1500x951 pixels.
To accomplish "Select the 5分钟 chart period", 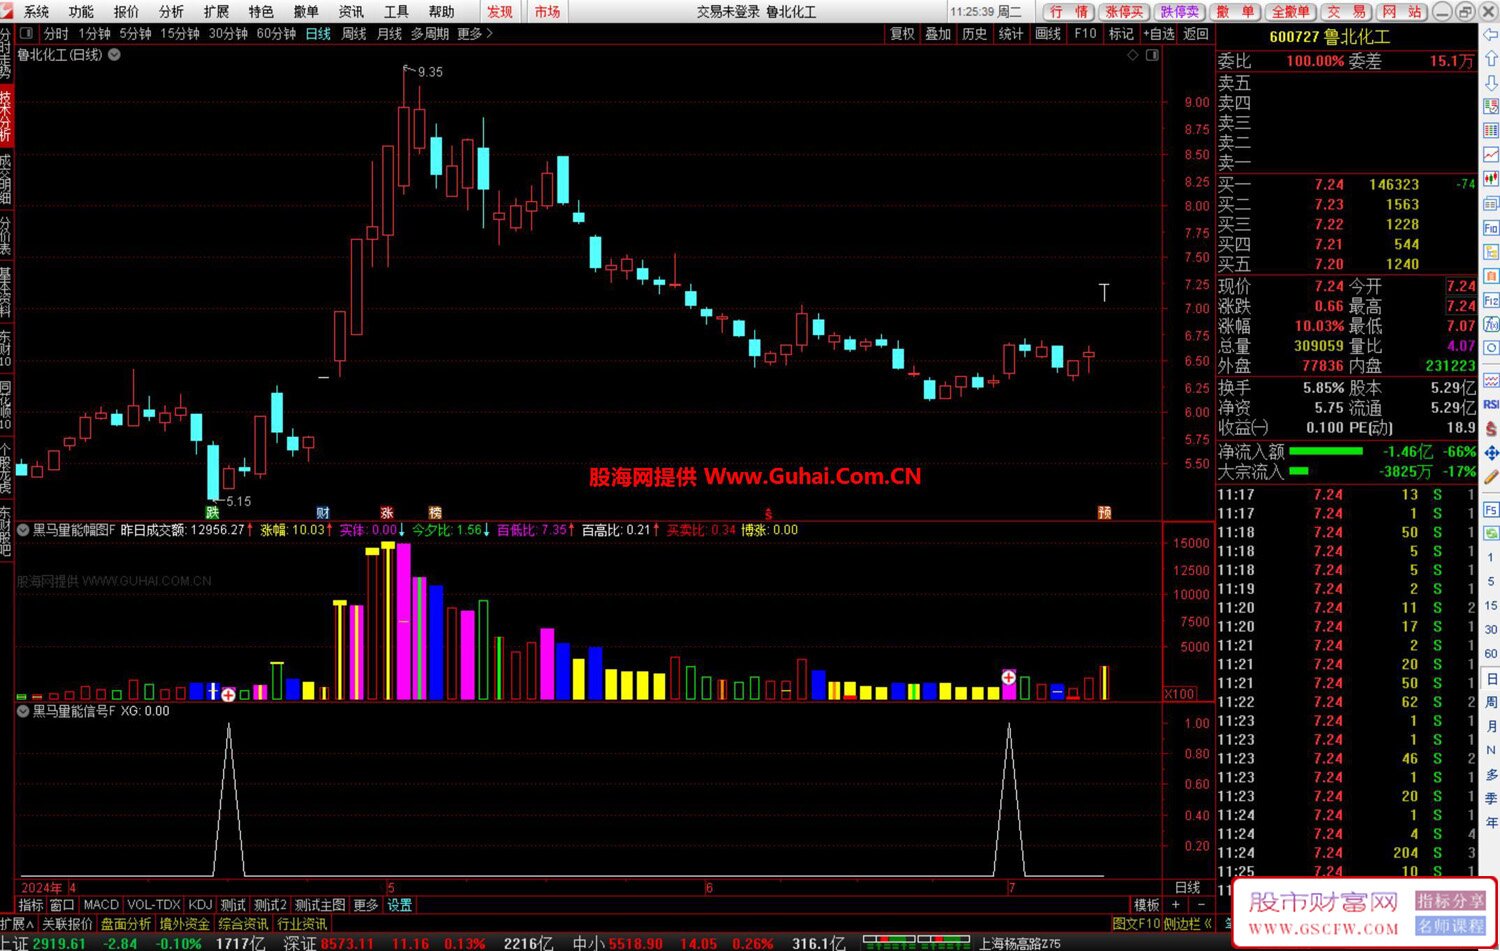I will pyautogui.click(x=135, y=34).
